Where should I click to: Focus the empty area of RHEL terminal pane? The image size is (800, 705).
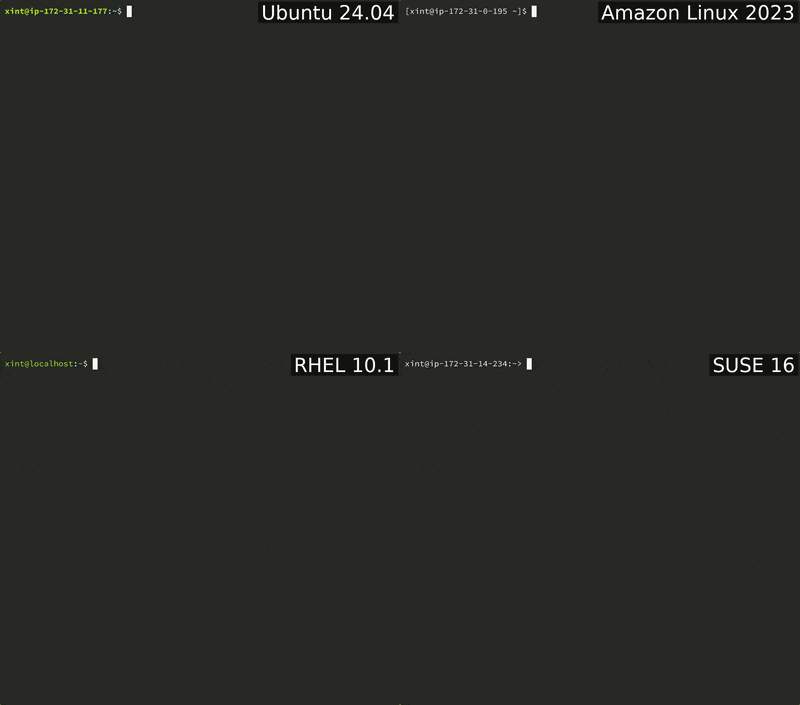[x=200, y=530]
